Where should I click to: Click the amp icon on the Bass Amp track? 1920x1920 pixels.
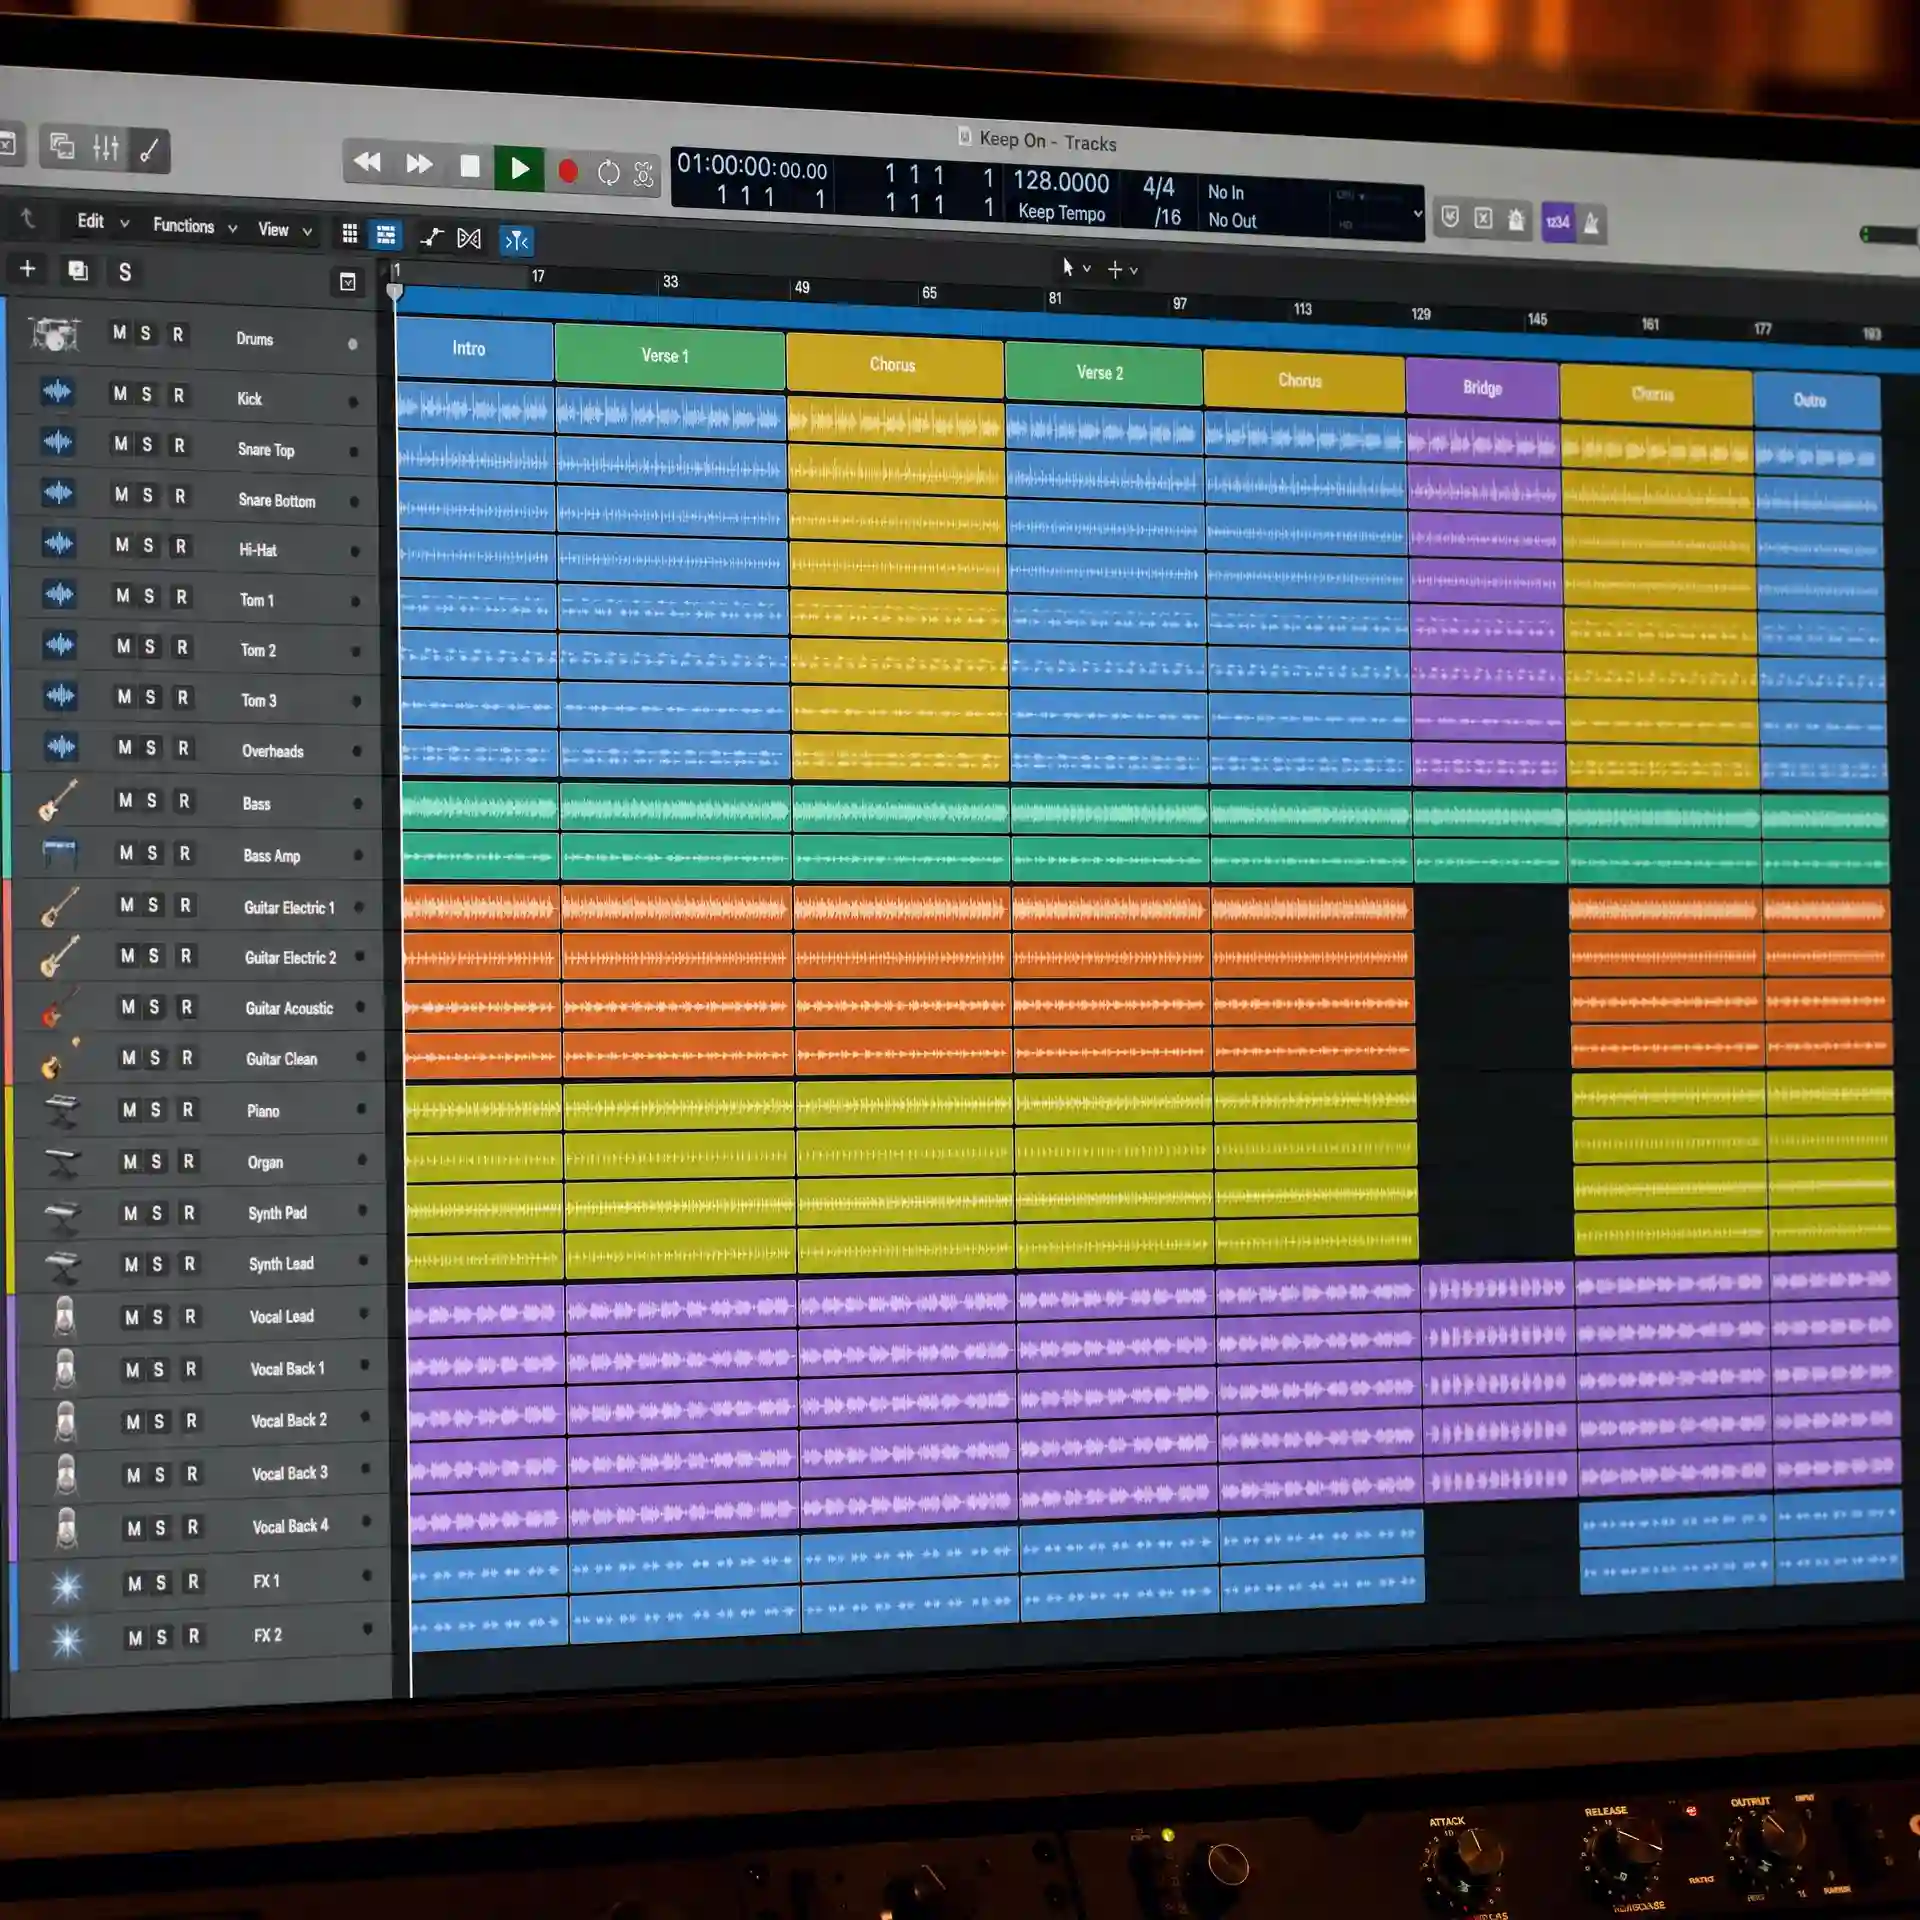point(59,852)
